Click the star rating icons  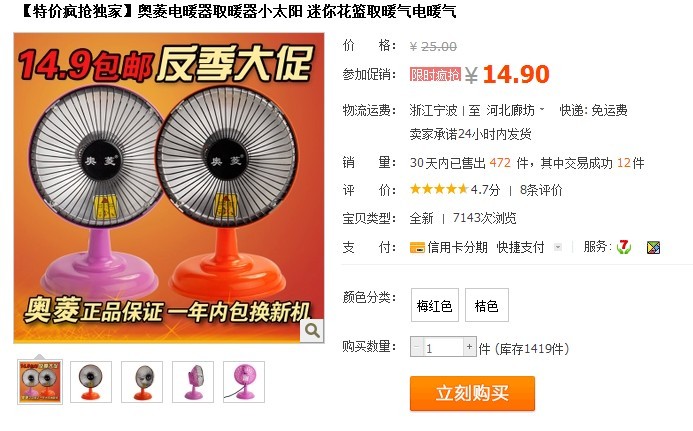tap(438, 190)
